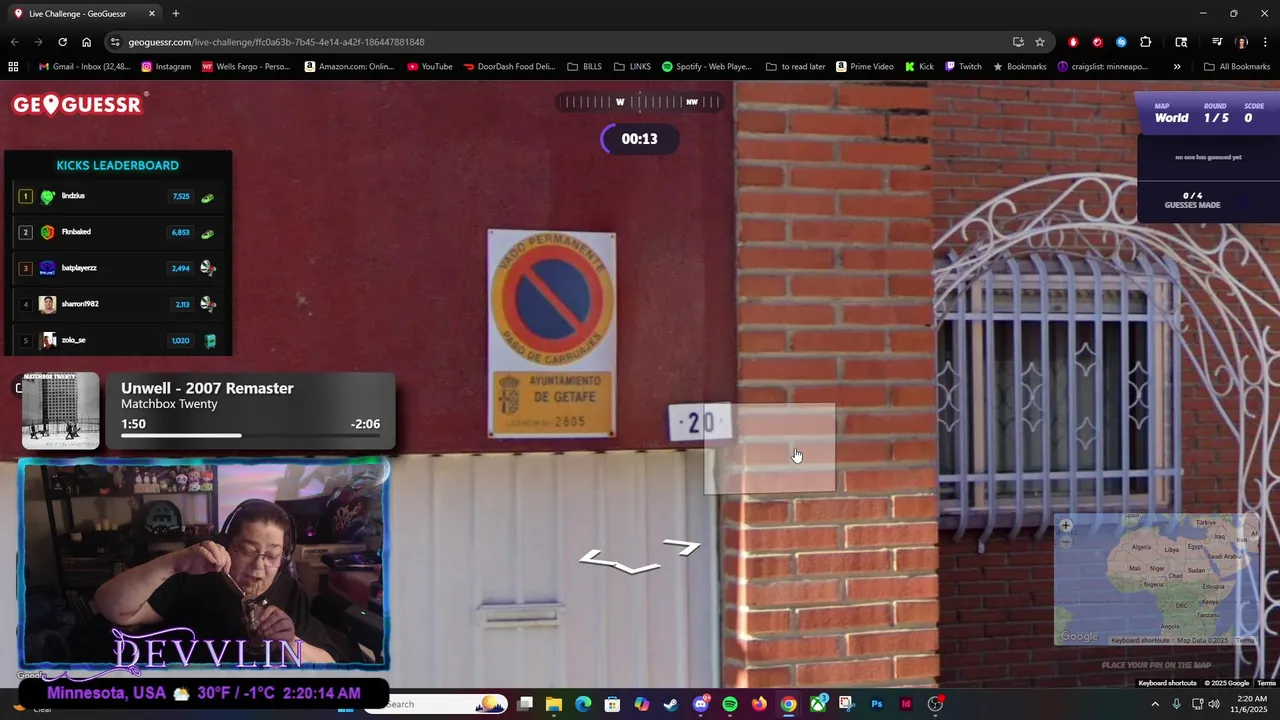Open Chrome three-dot menu

(1265, 42)
